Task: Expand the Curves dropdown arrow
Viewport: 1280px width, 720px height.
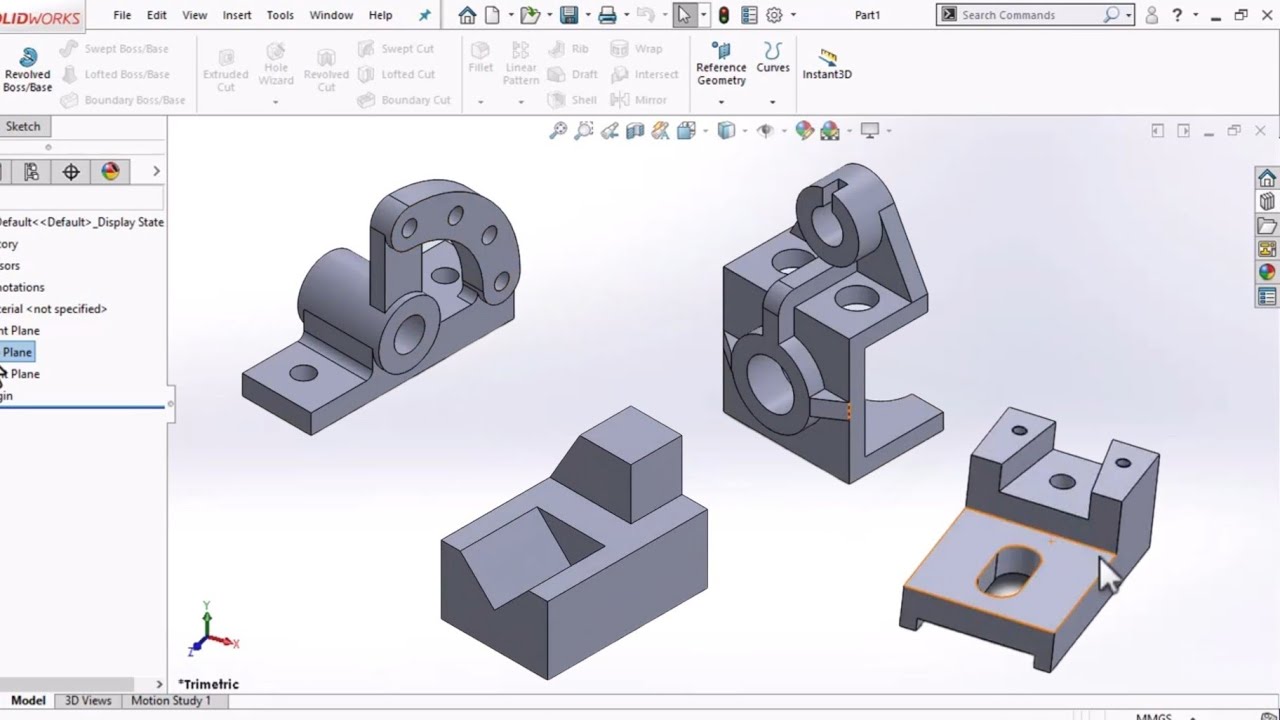Action: pos(772,101)
